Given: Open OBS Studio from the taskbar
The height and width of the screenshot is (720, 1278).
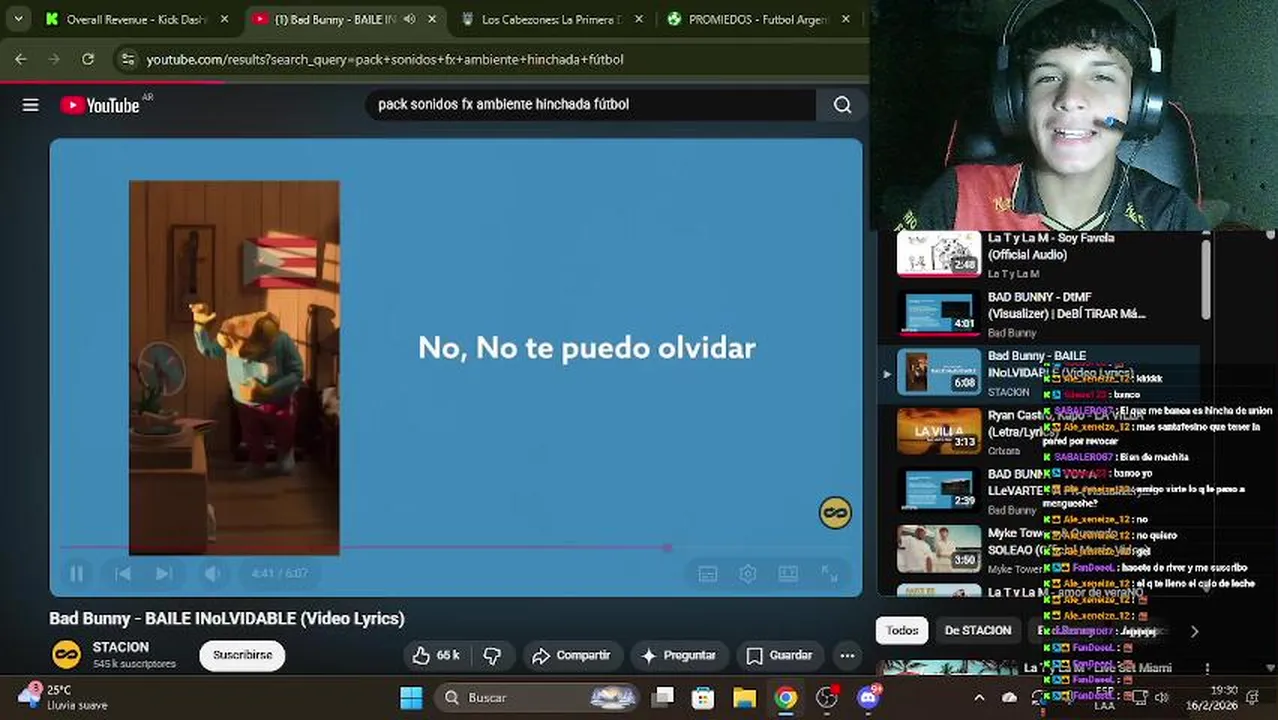Looking at the screenshot, I should tap(827, 697).
